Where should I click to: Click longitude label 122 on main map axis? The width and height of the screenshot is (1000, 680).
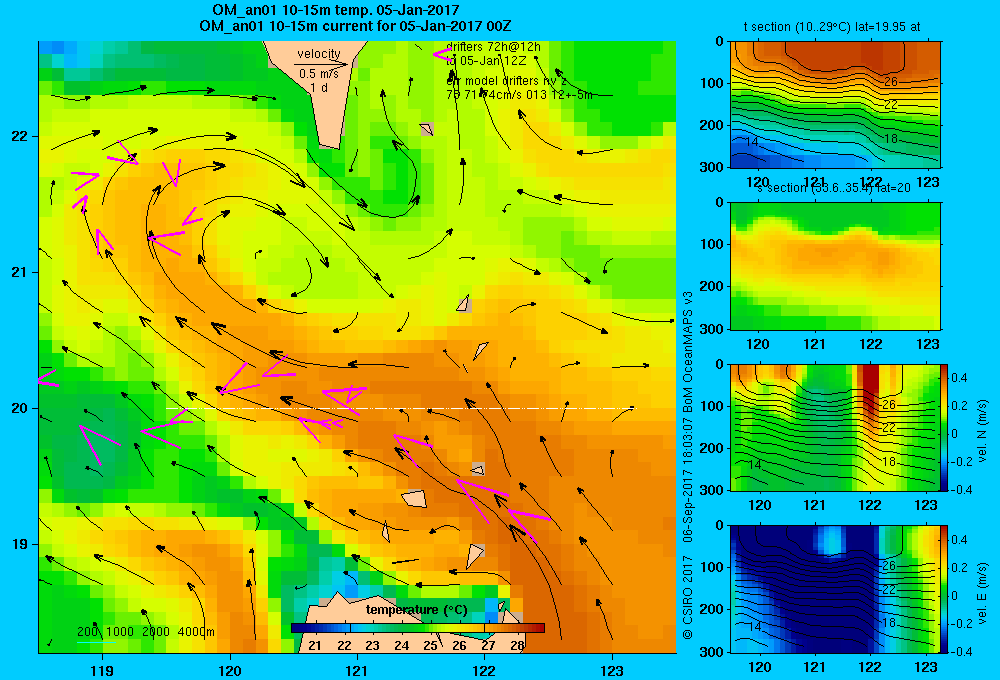(x=485, y=670)
